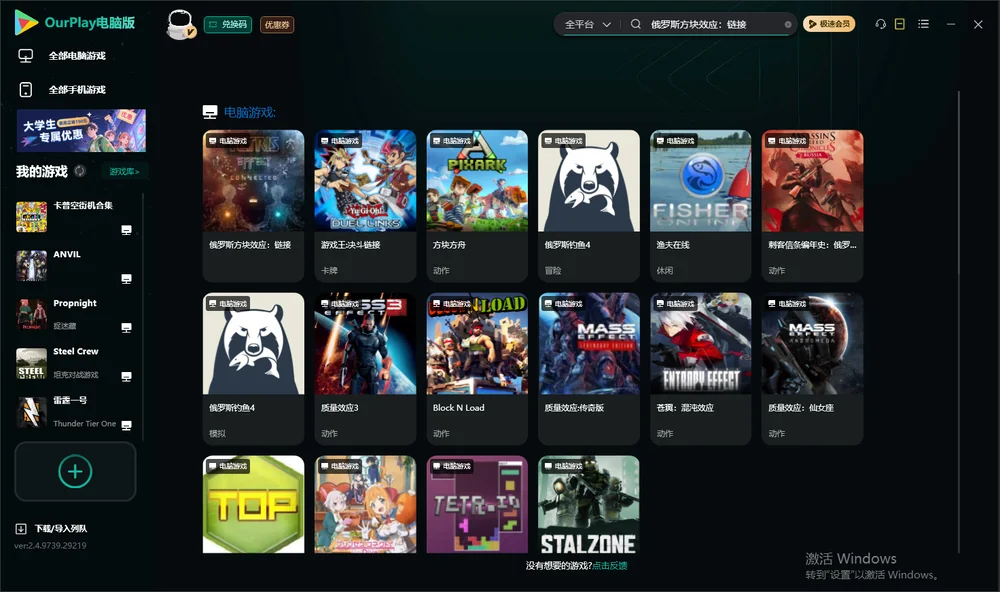Click the magnifier search icon
Screen dimensions: 1000x592
(x=636, y=24)
